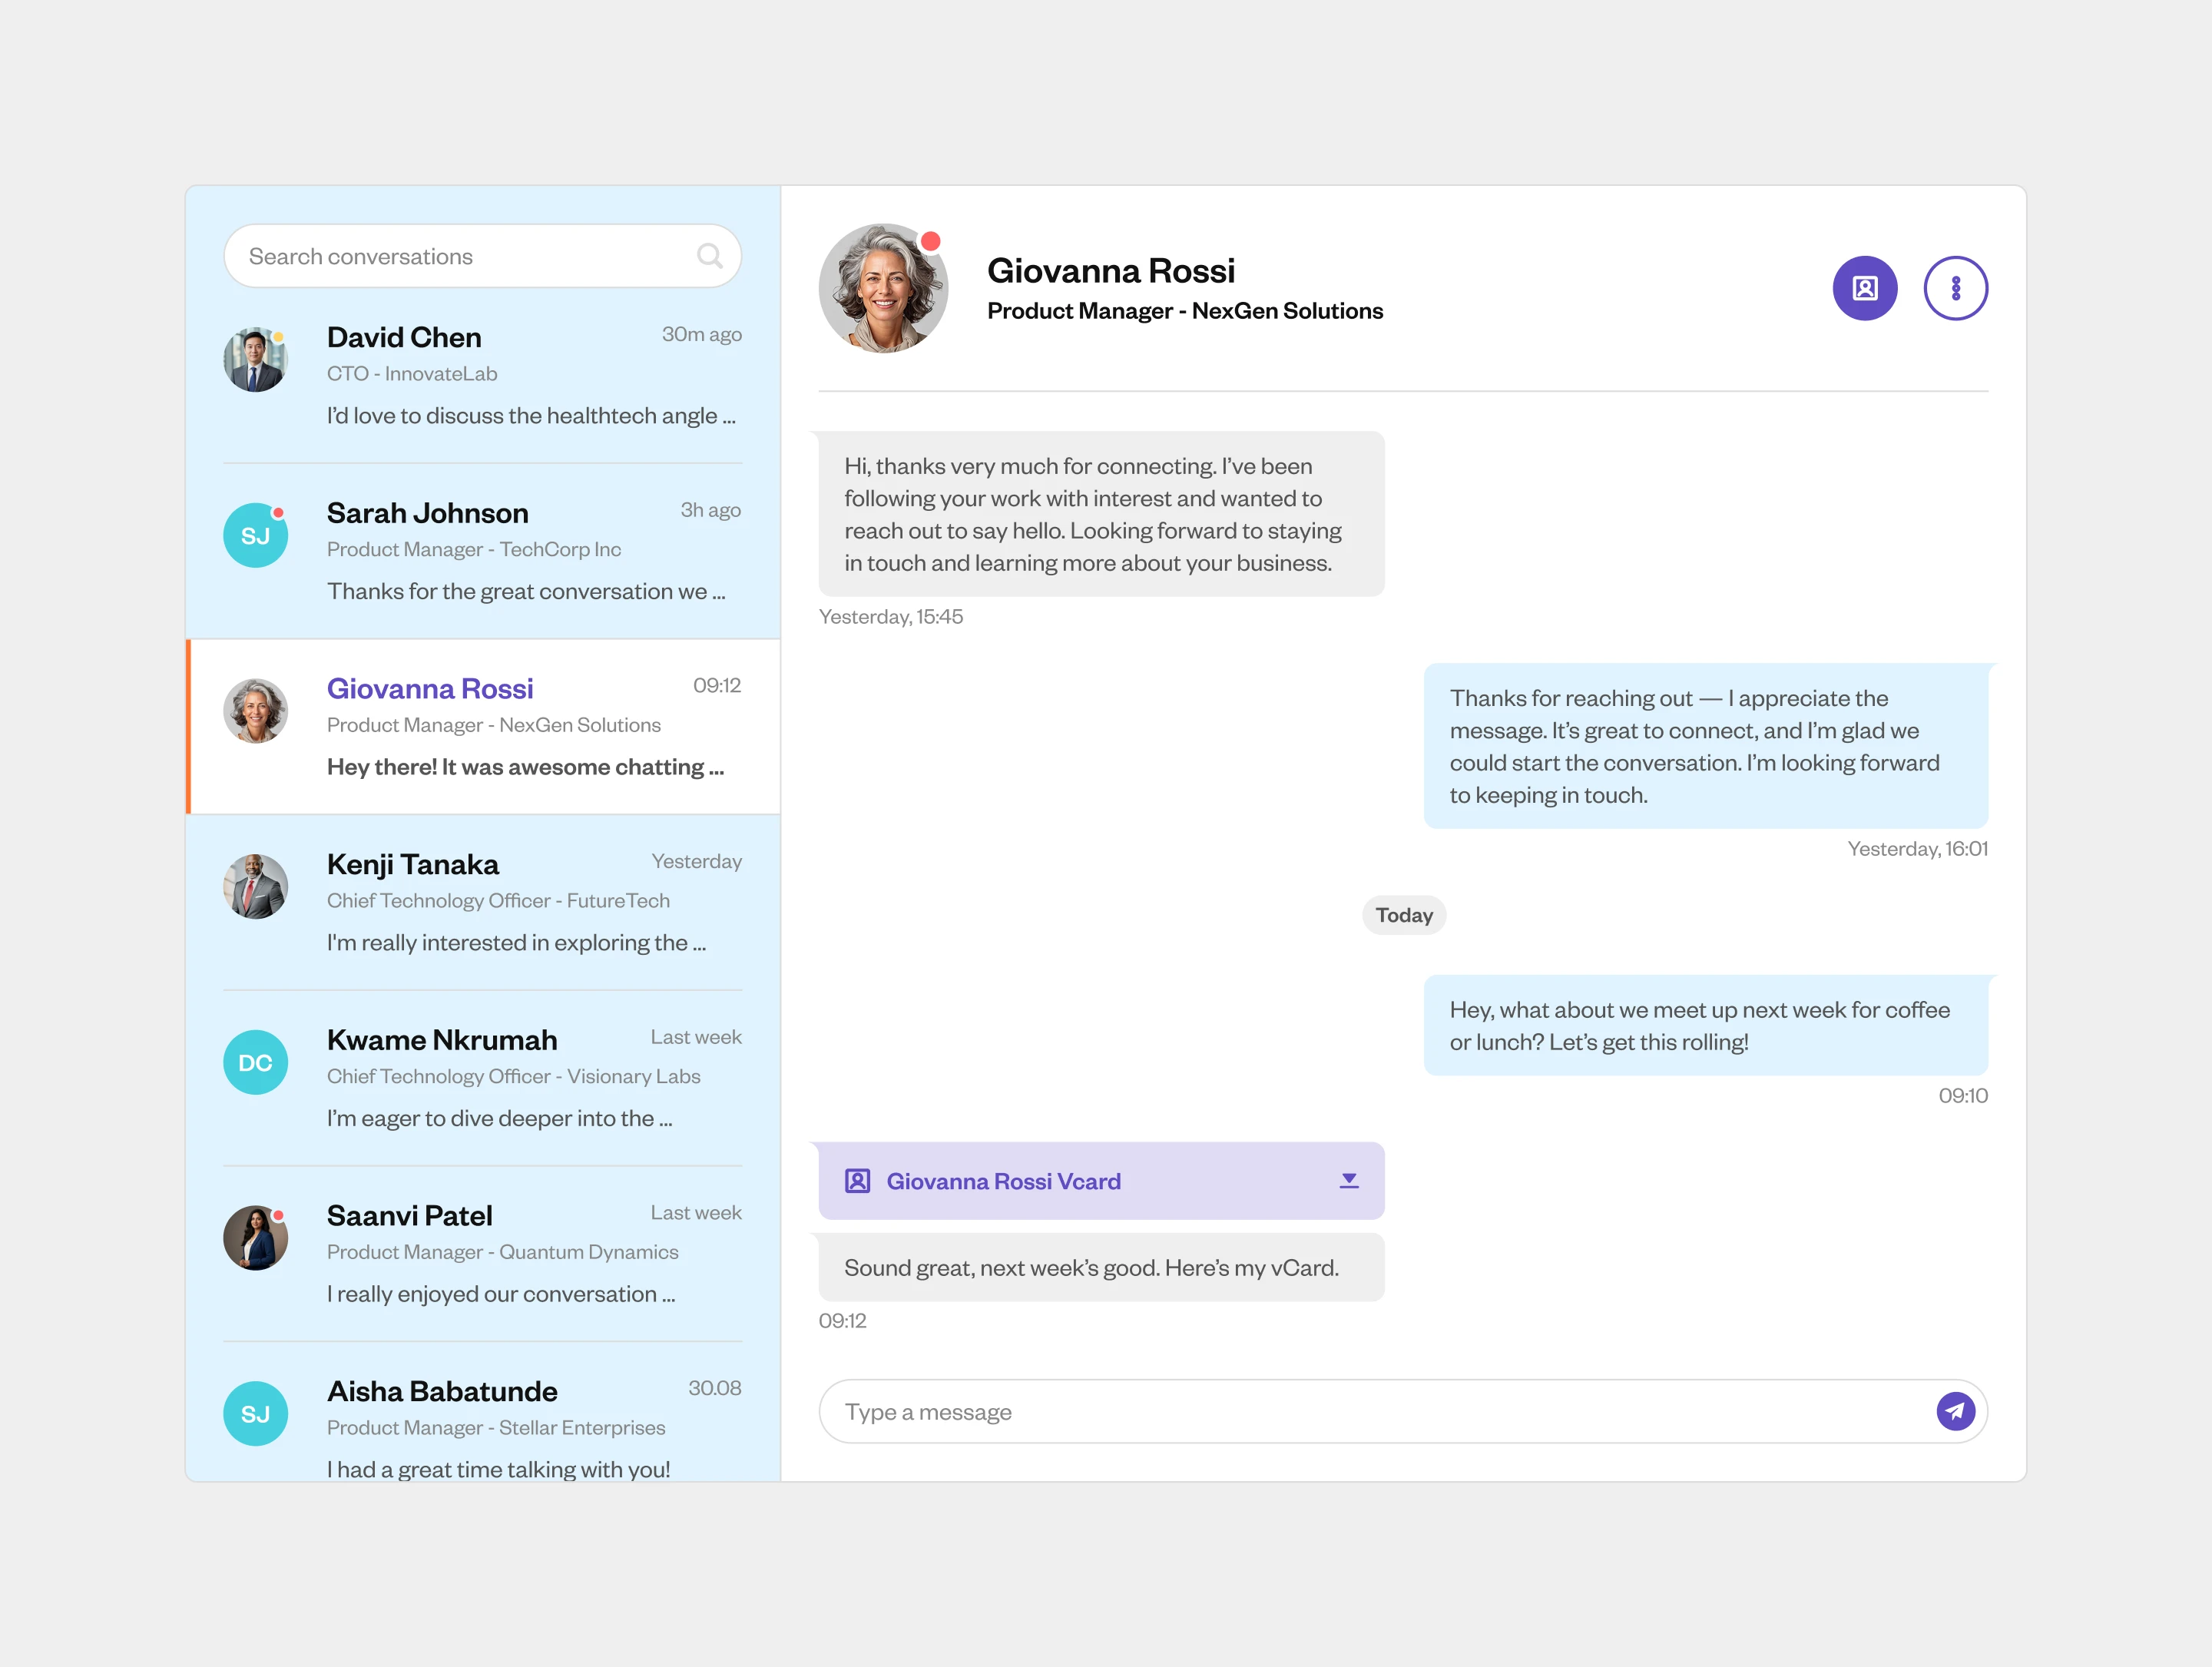Image resolution: width=2212 pixels, height=1667 pixels.
Task: Download the Giovanna Rossi vCard arrow
Action: point(1348,1181)
